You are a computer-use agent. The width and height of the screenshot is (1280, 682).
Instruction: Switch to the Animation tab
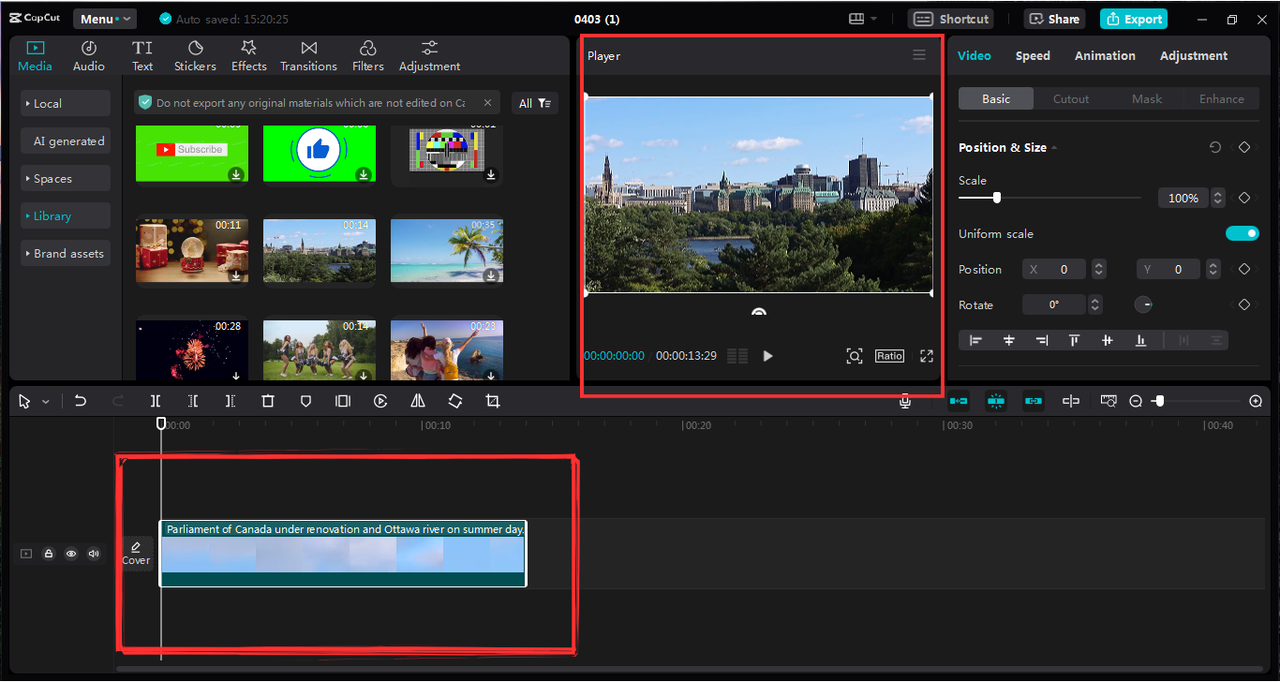pyautogui.click(x=1104, y=55)
